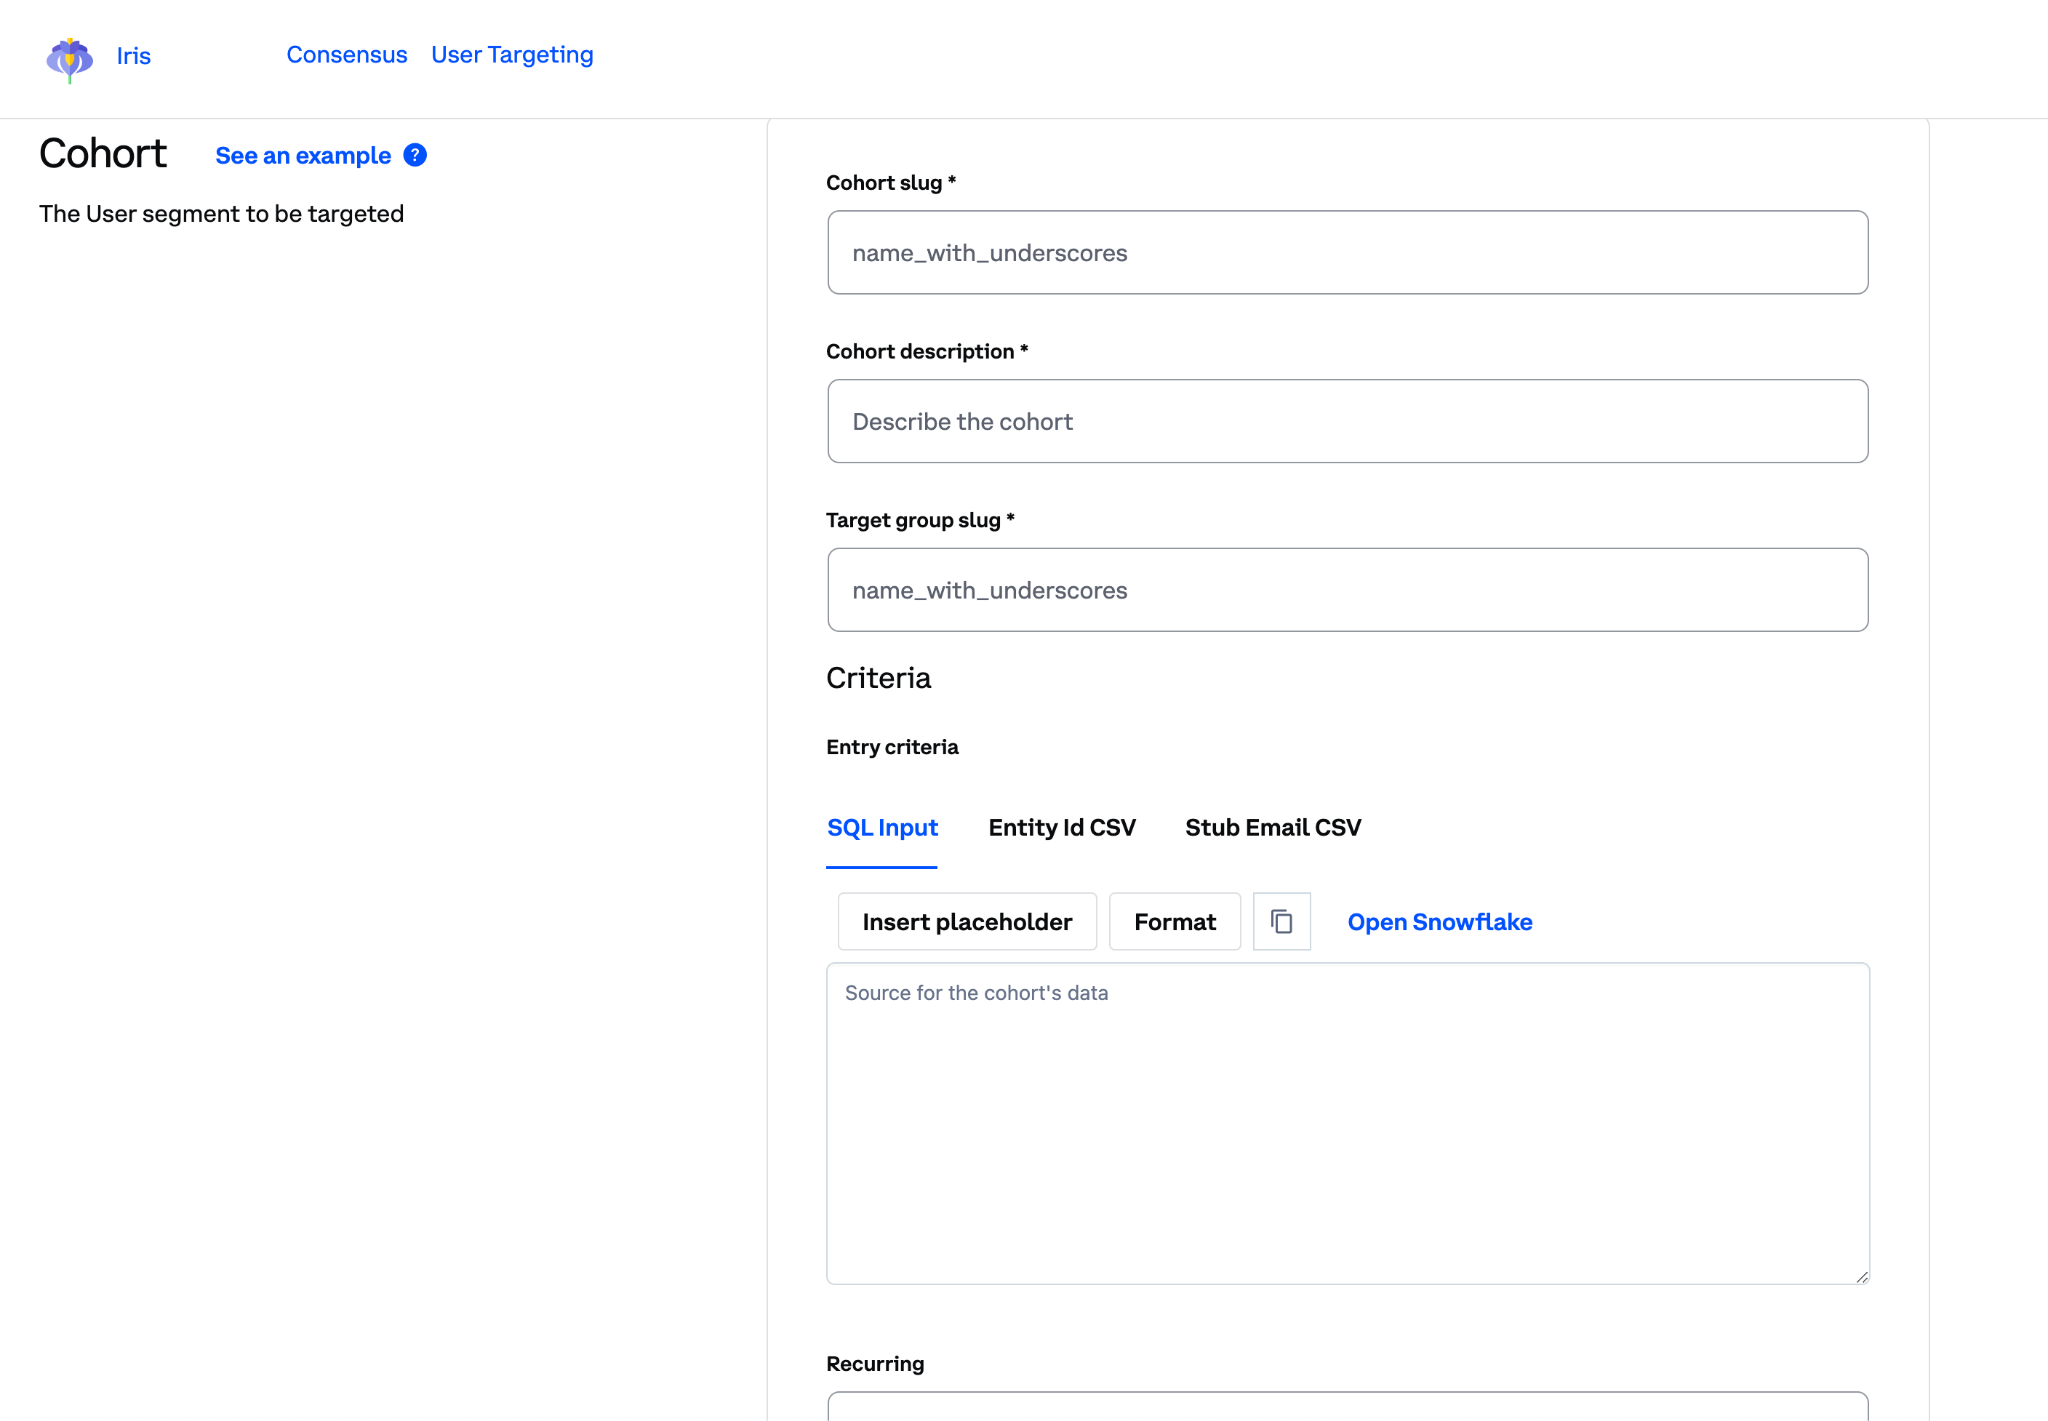Click the Iris home link text
Screen dimensions: 2048x1421
click(x=134, y=56)
